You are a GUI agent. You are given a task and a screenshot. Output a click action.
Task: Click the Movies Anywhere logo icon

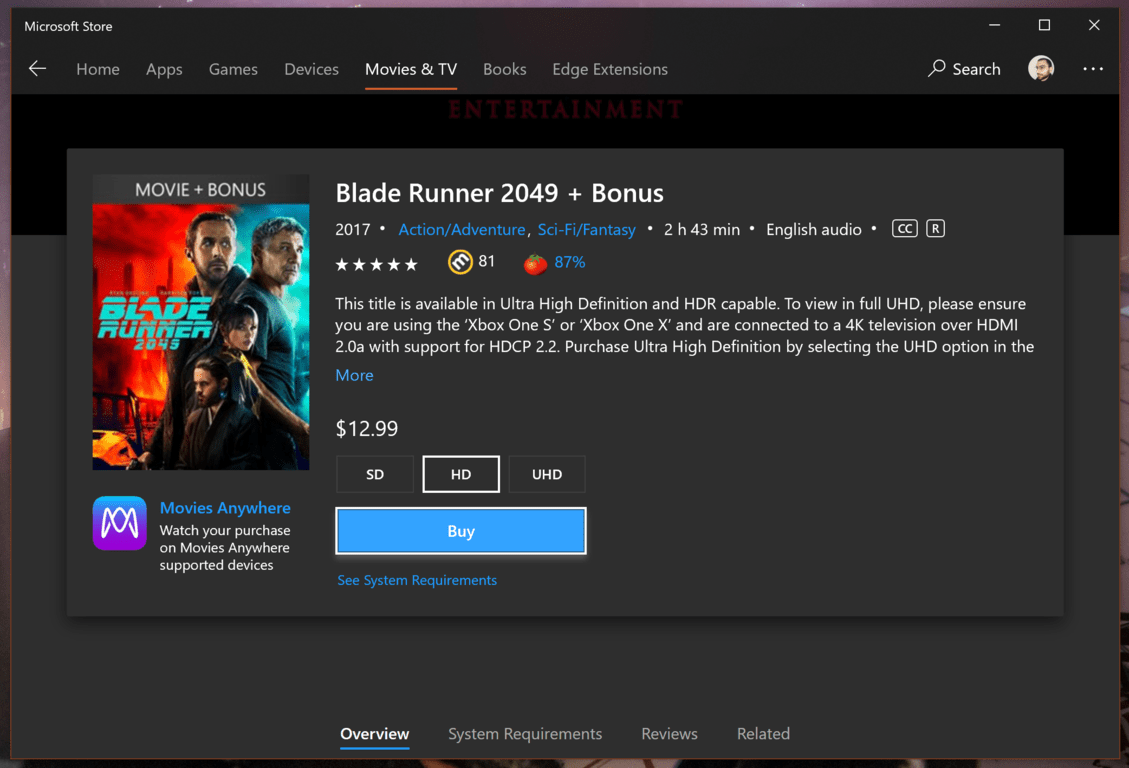[120, 523]
